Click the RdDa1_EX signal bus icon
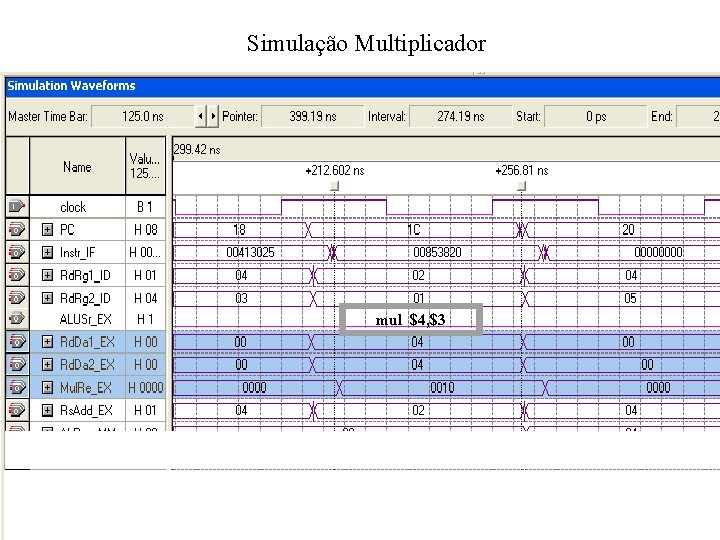The width and height of the screenshot is (720, 540). pyautogui.click(x=17, y=342)
